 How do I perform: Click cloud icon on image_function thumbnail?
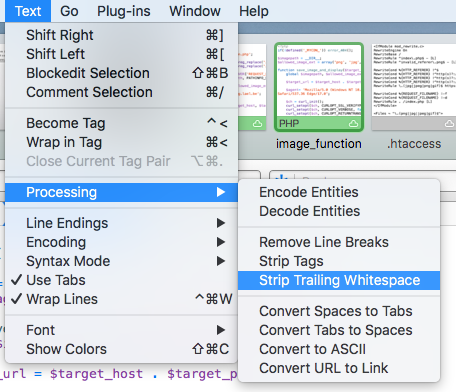pos(353,124)
